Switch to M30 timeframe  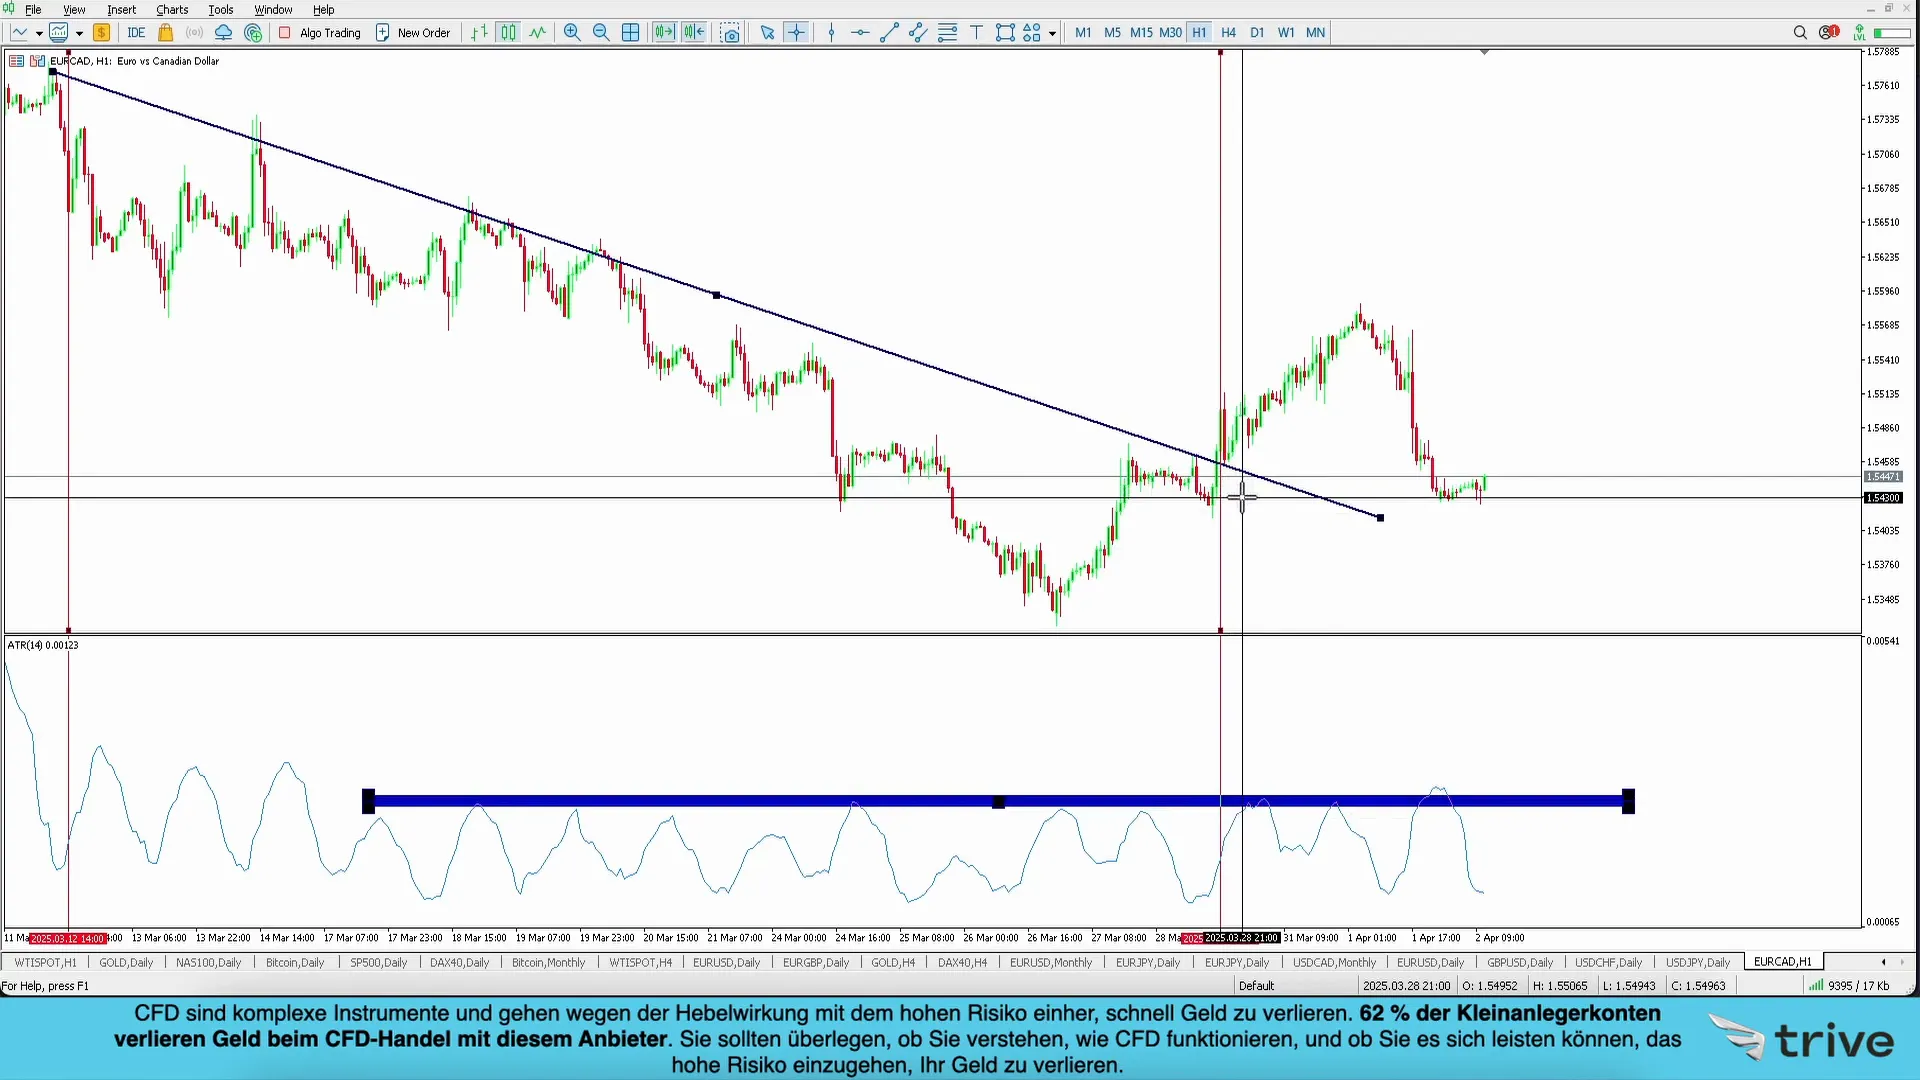click(1170, 32)
